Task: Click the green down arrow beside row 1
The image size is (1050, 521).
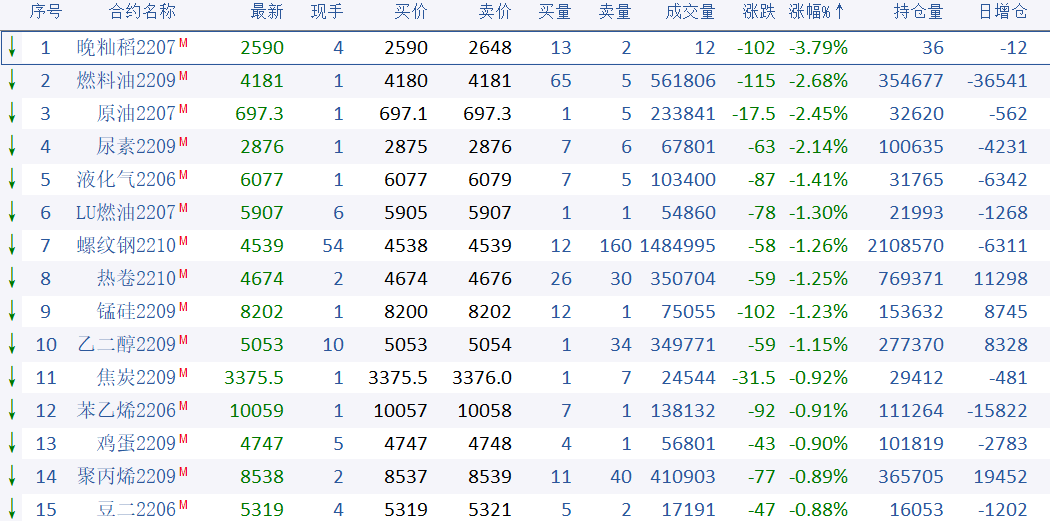Action: point(12,47)
